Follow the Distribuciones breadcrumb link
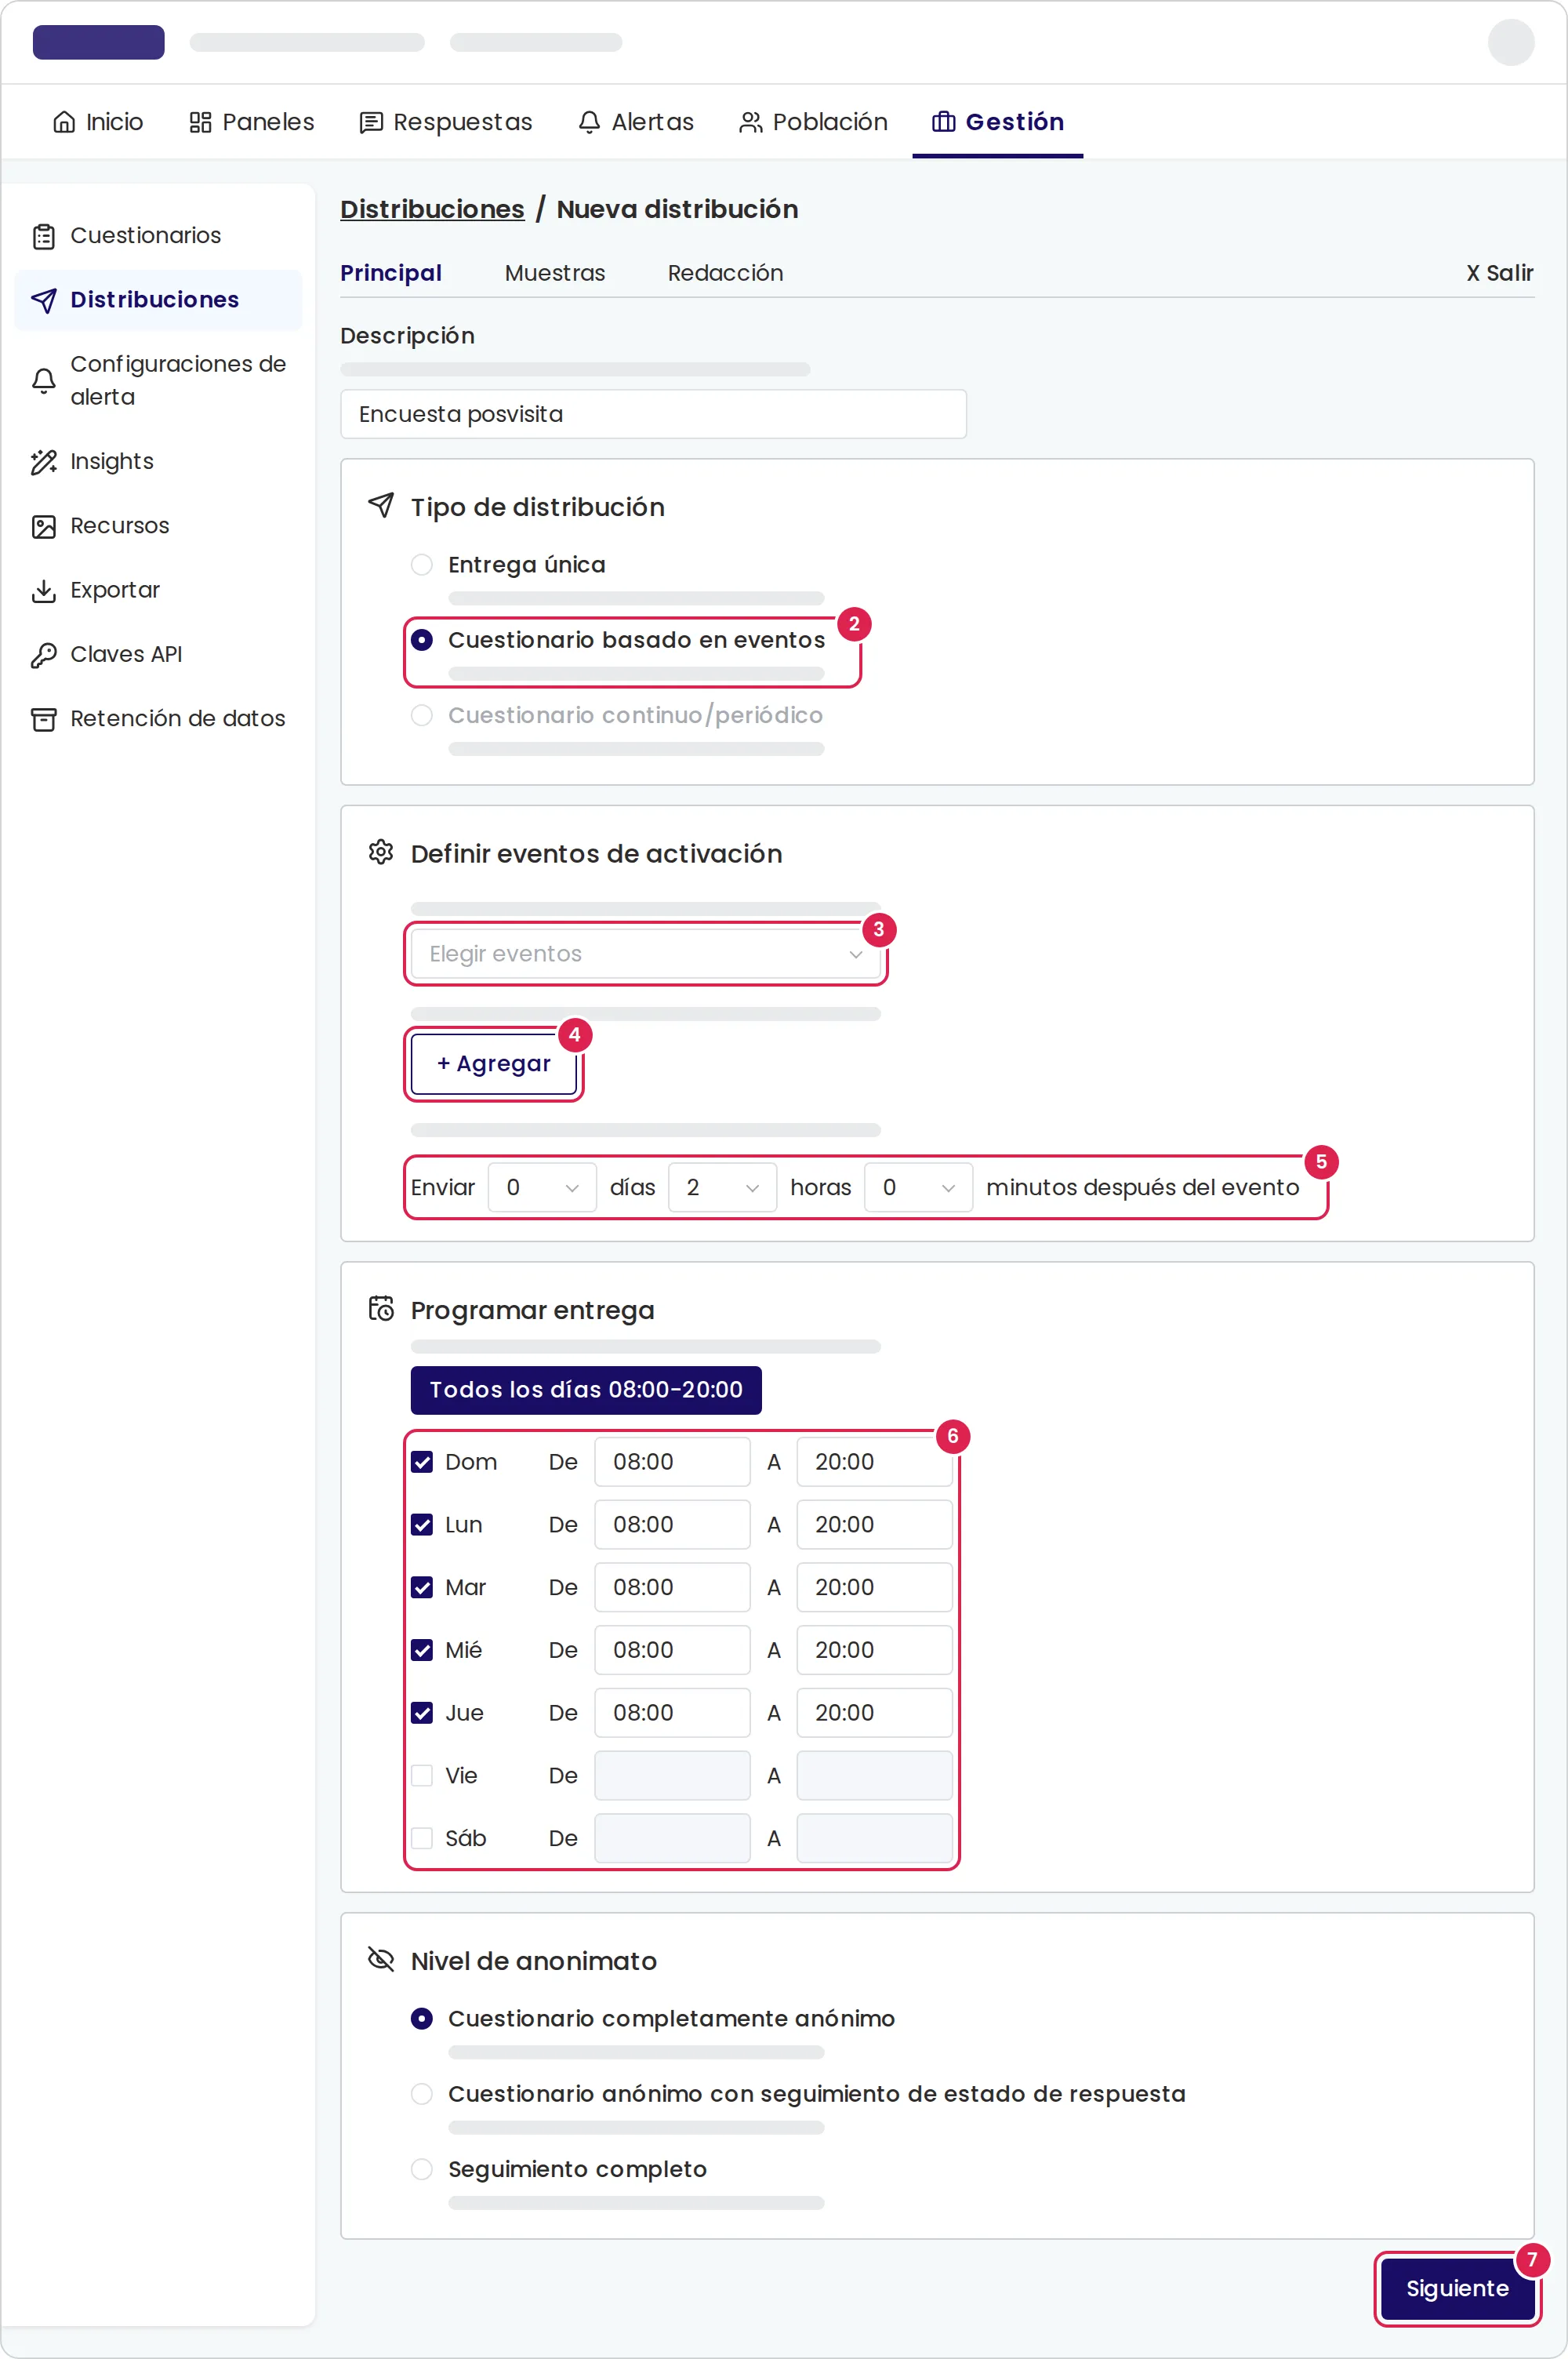 (432, 209)
